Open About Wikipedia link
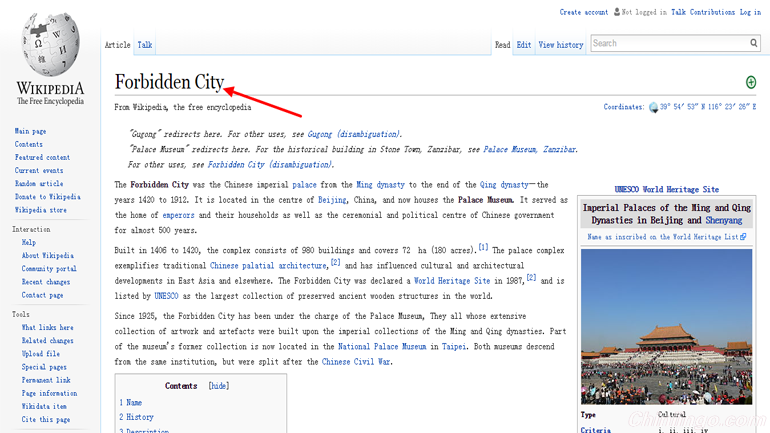The width and height of the screenshot is (770, 433). tap(48, 256)
